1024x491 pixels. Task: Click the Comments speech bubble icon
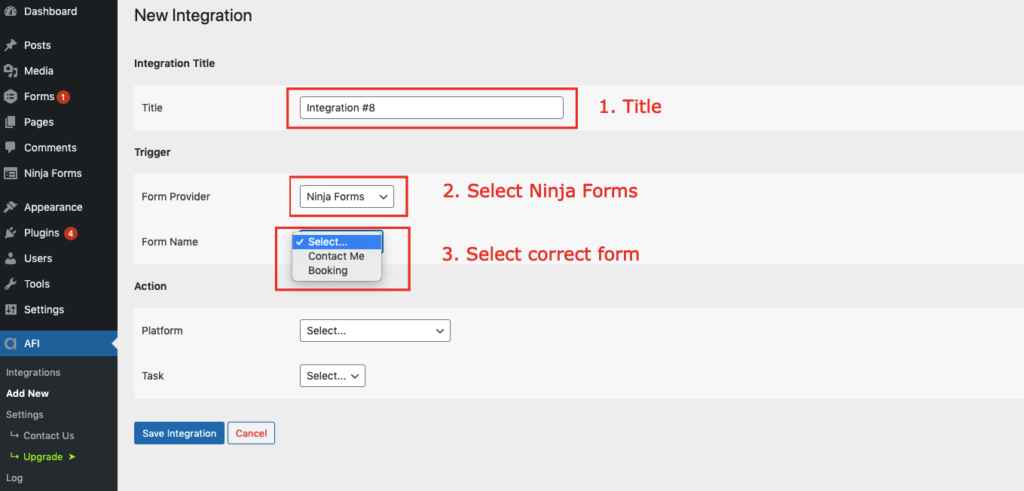pos(10,148)
